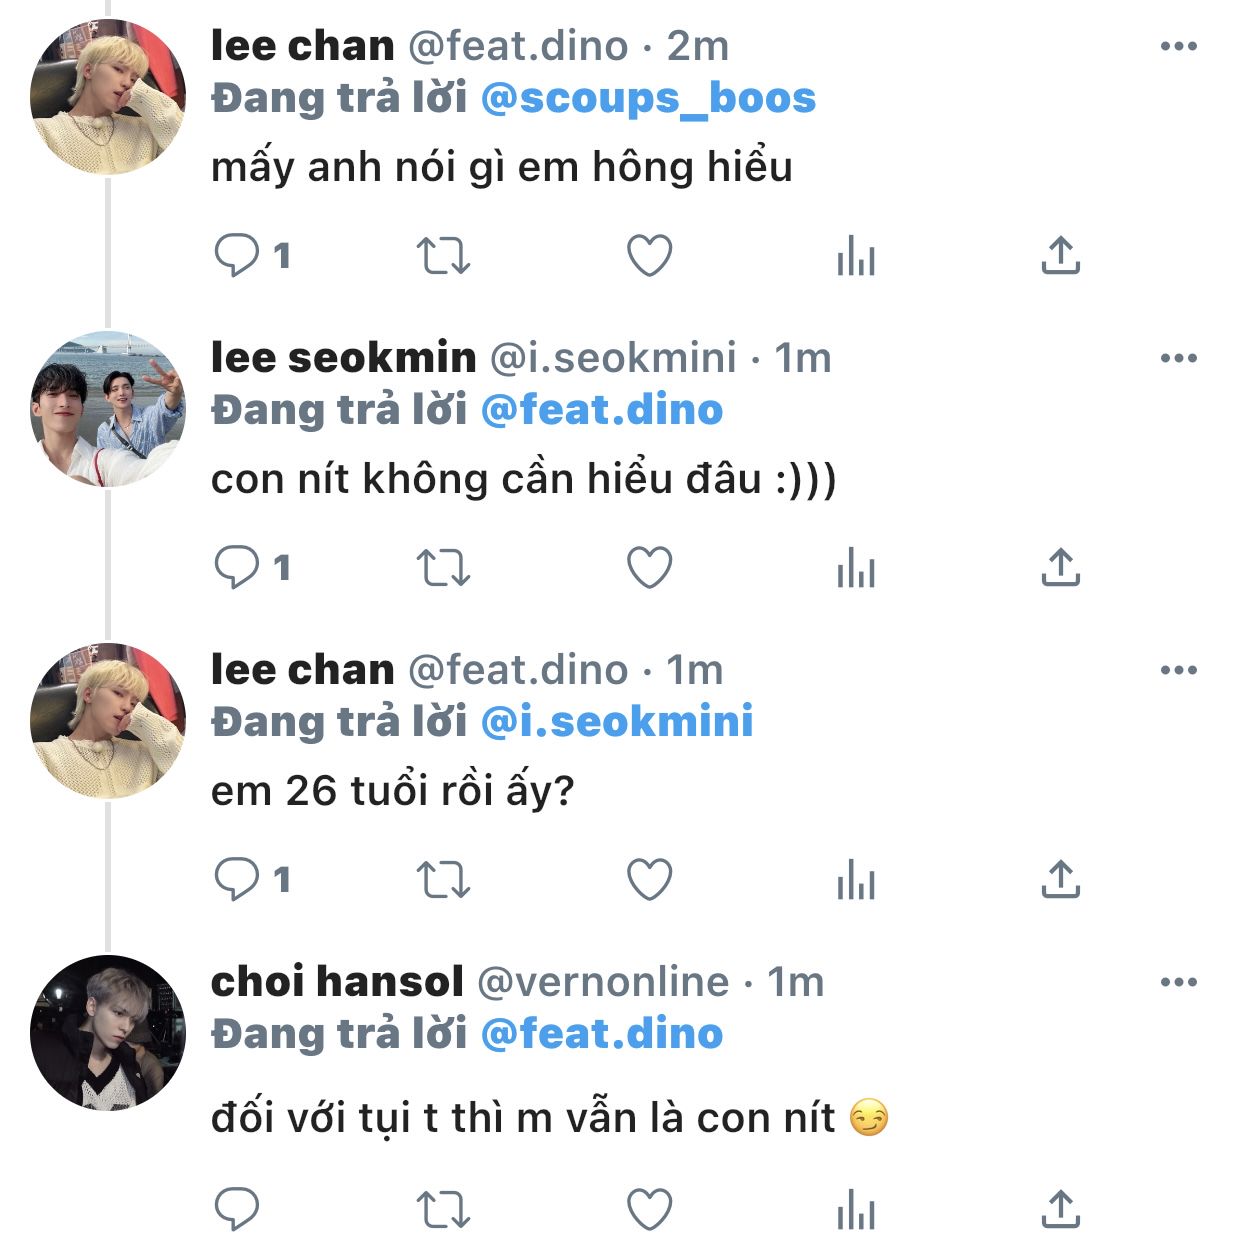View analytics for choi hansol's tweet
1242x1249 pixels.
[x=856, y=1210]
